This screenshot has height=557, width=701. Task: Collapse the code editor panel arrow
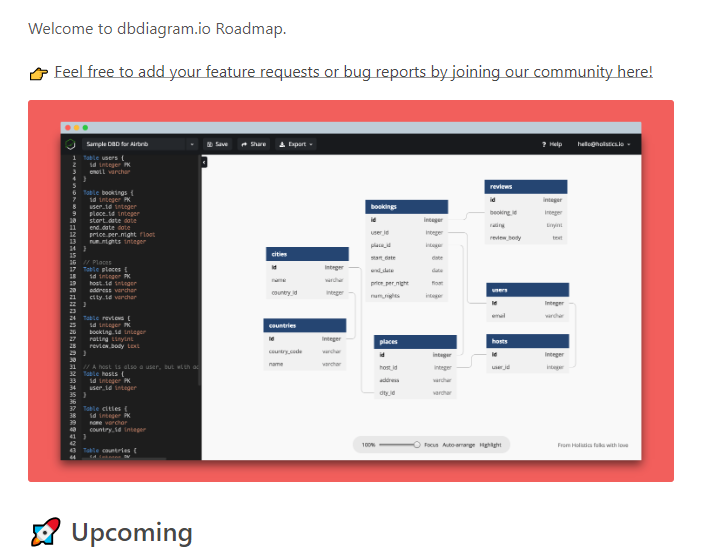pos(204,161)
